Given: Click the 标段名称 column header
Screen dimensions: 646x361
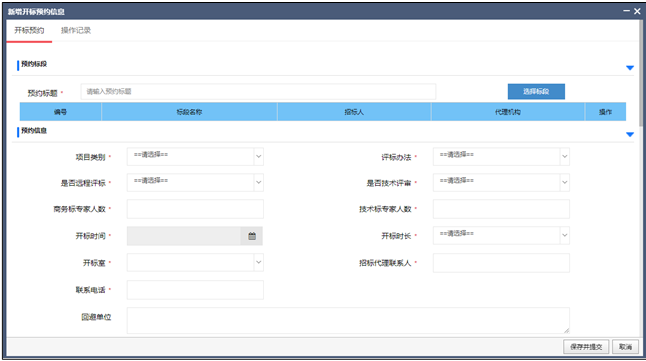Looking at the screenshot, I should 190,112.
